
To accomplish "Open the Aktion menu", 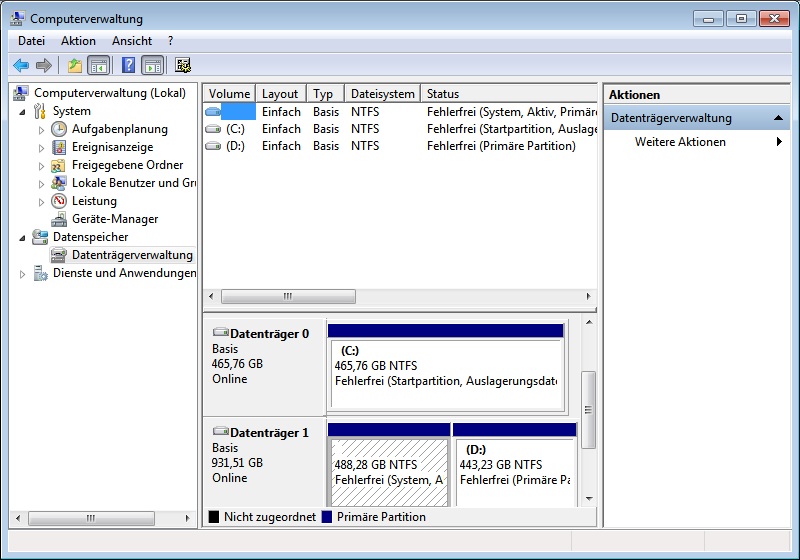I will [x=78, y=41].
